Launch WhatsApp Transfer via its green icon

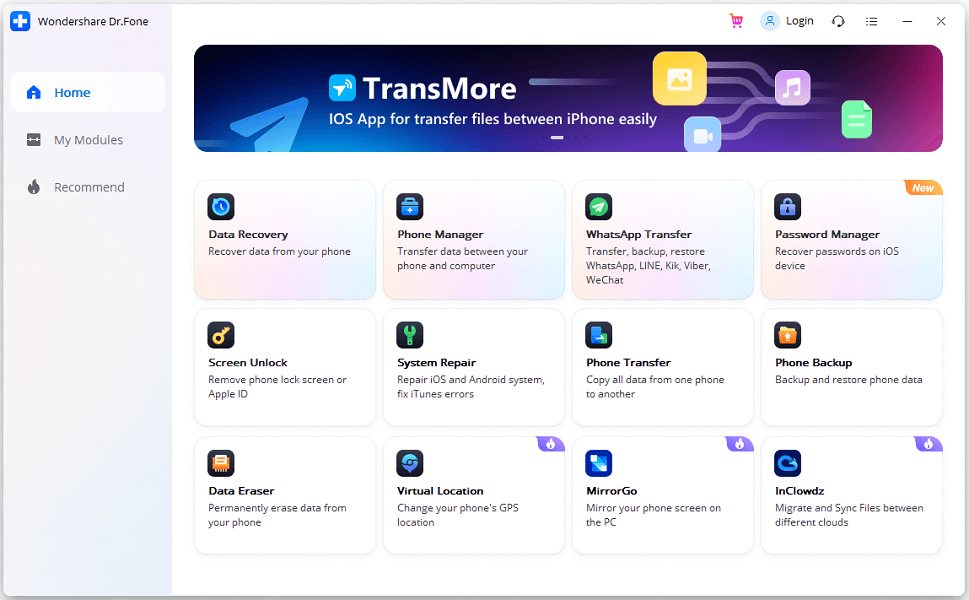click(x=598, y=207)
